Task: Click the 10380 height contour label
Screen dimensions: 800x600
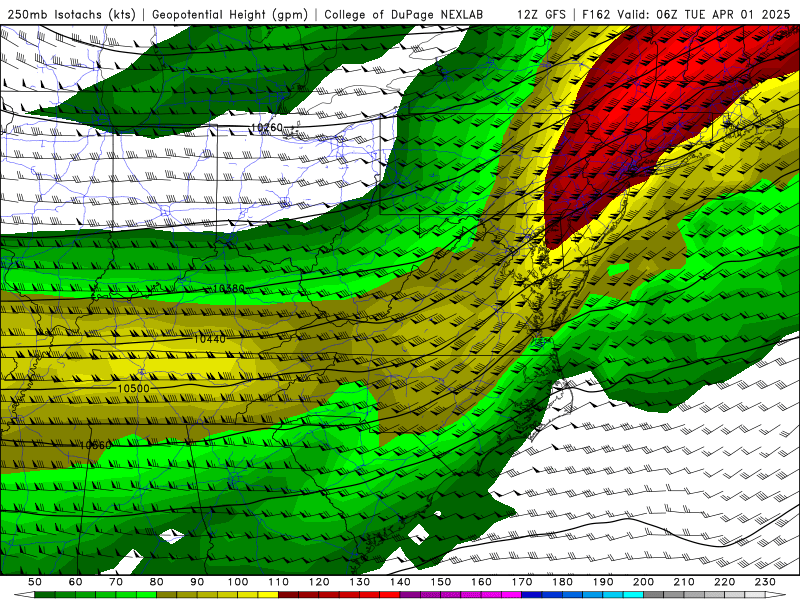Action: point(229,289)
